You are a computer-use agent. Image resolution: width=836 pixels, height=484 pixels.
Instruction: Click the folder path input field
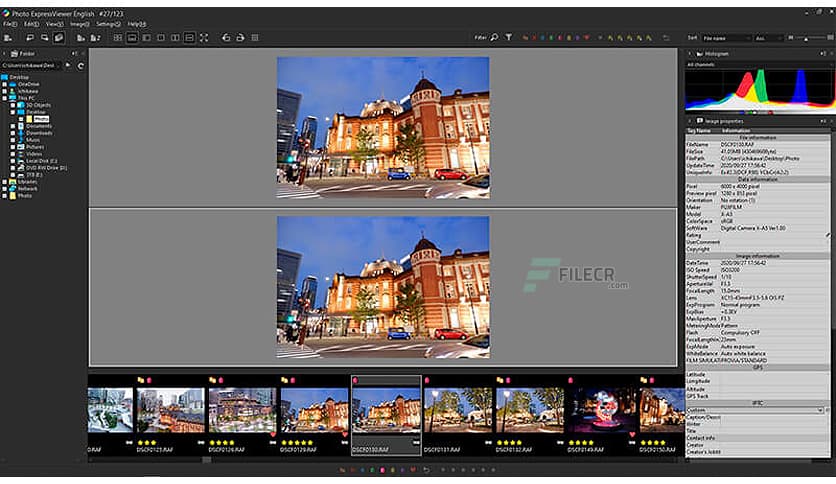pyautogui.click(x=32, y=66)
